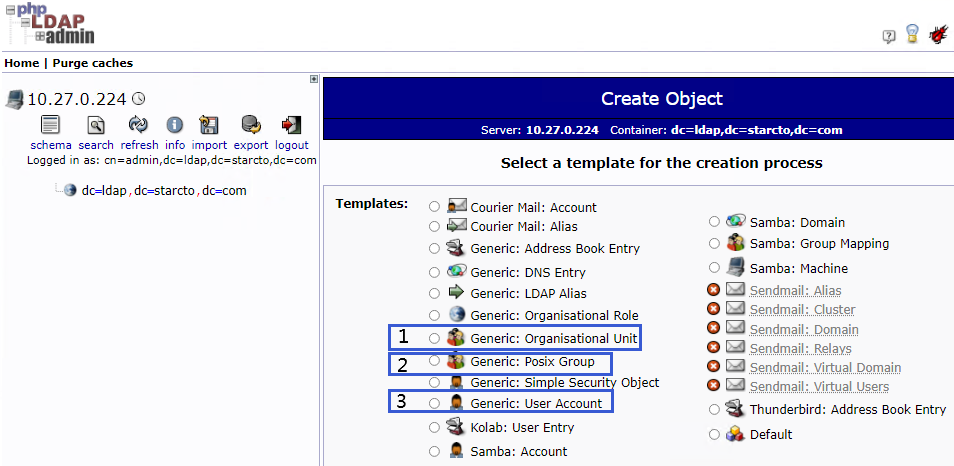
Task: Click the clock icon next to 10.27.0.224
Action: (x=139, y=98)
